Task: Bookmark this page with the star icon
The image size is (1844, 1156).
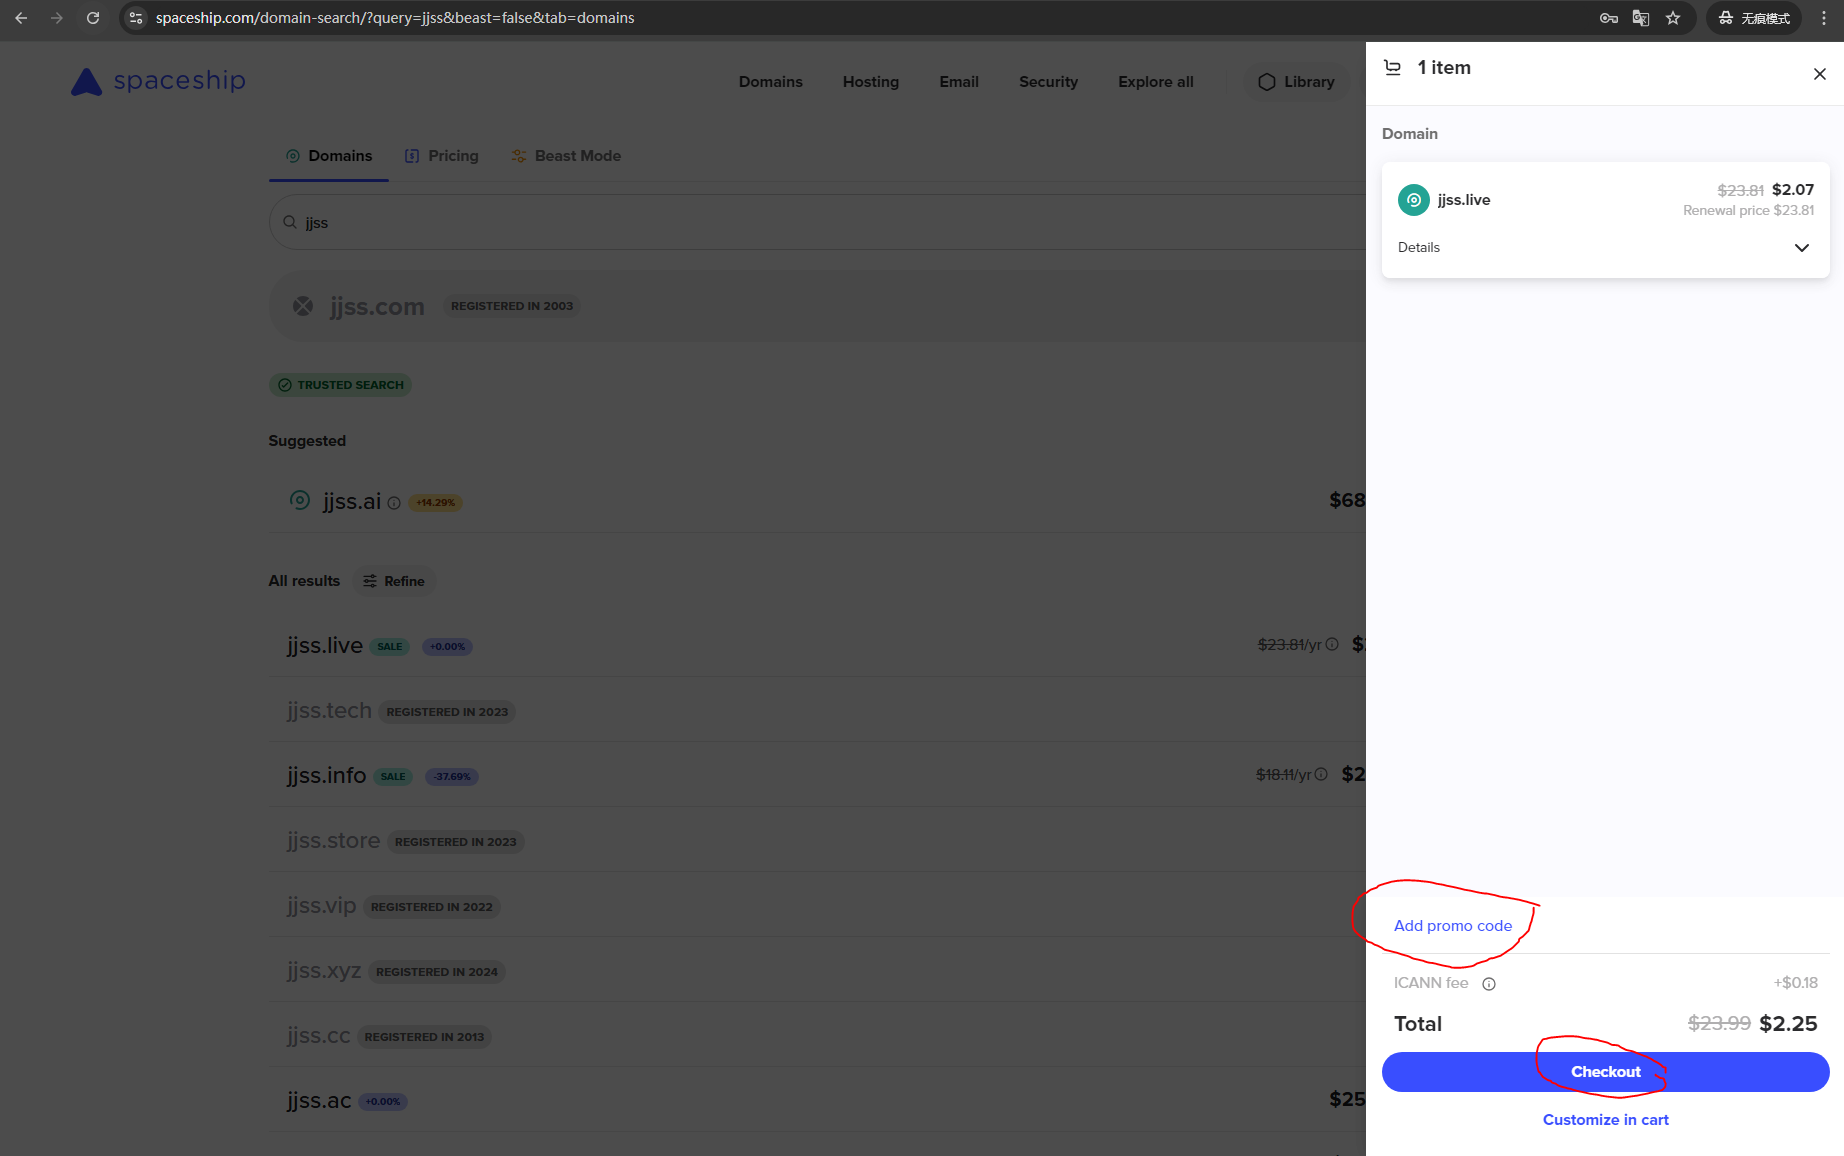Action: 1673,18
